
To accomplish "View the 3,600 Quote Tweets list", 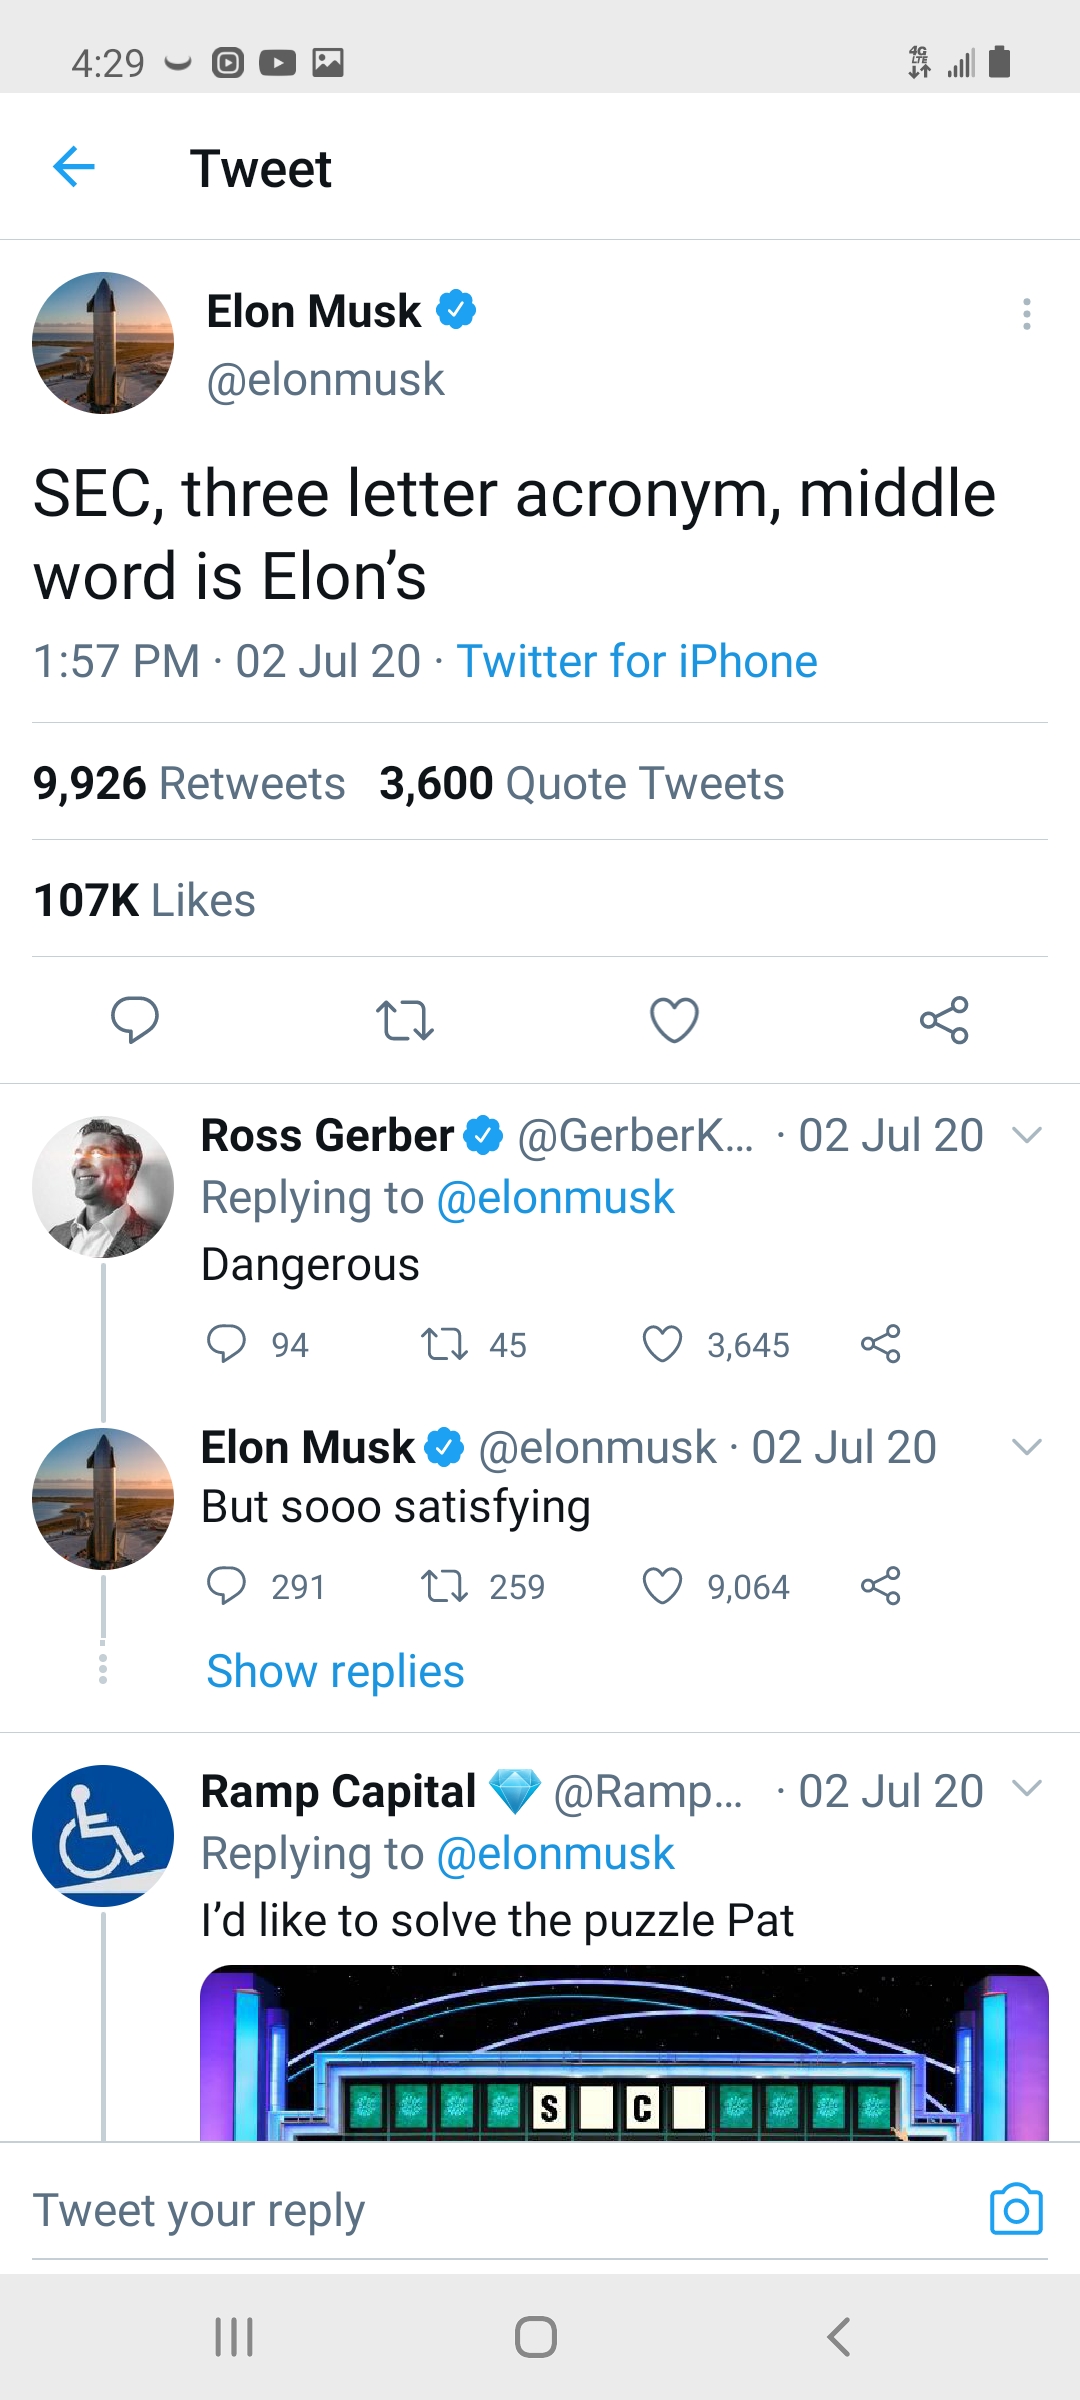I will pos(581,783).
